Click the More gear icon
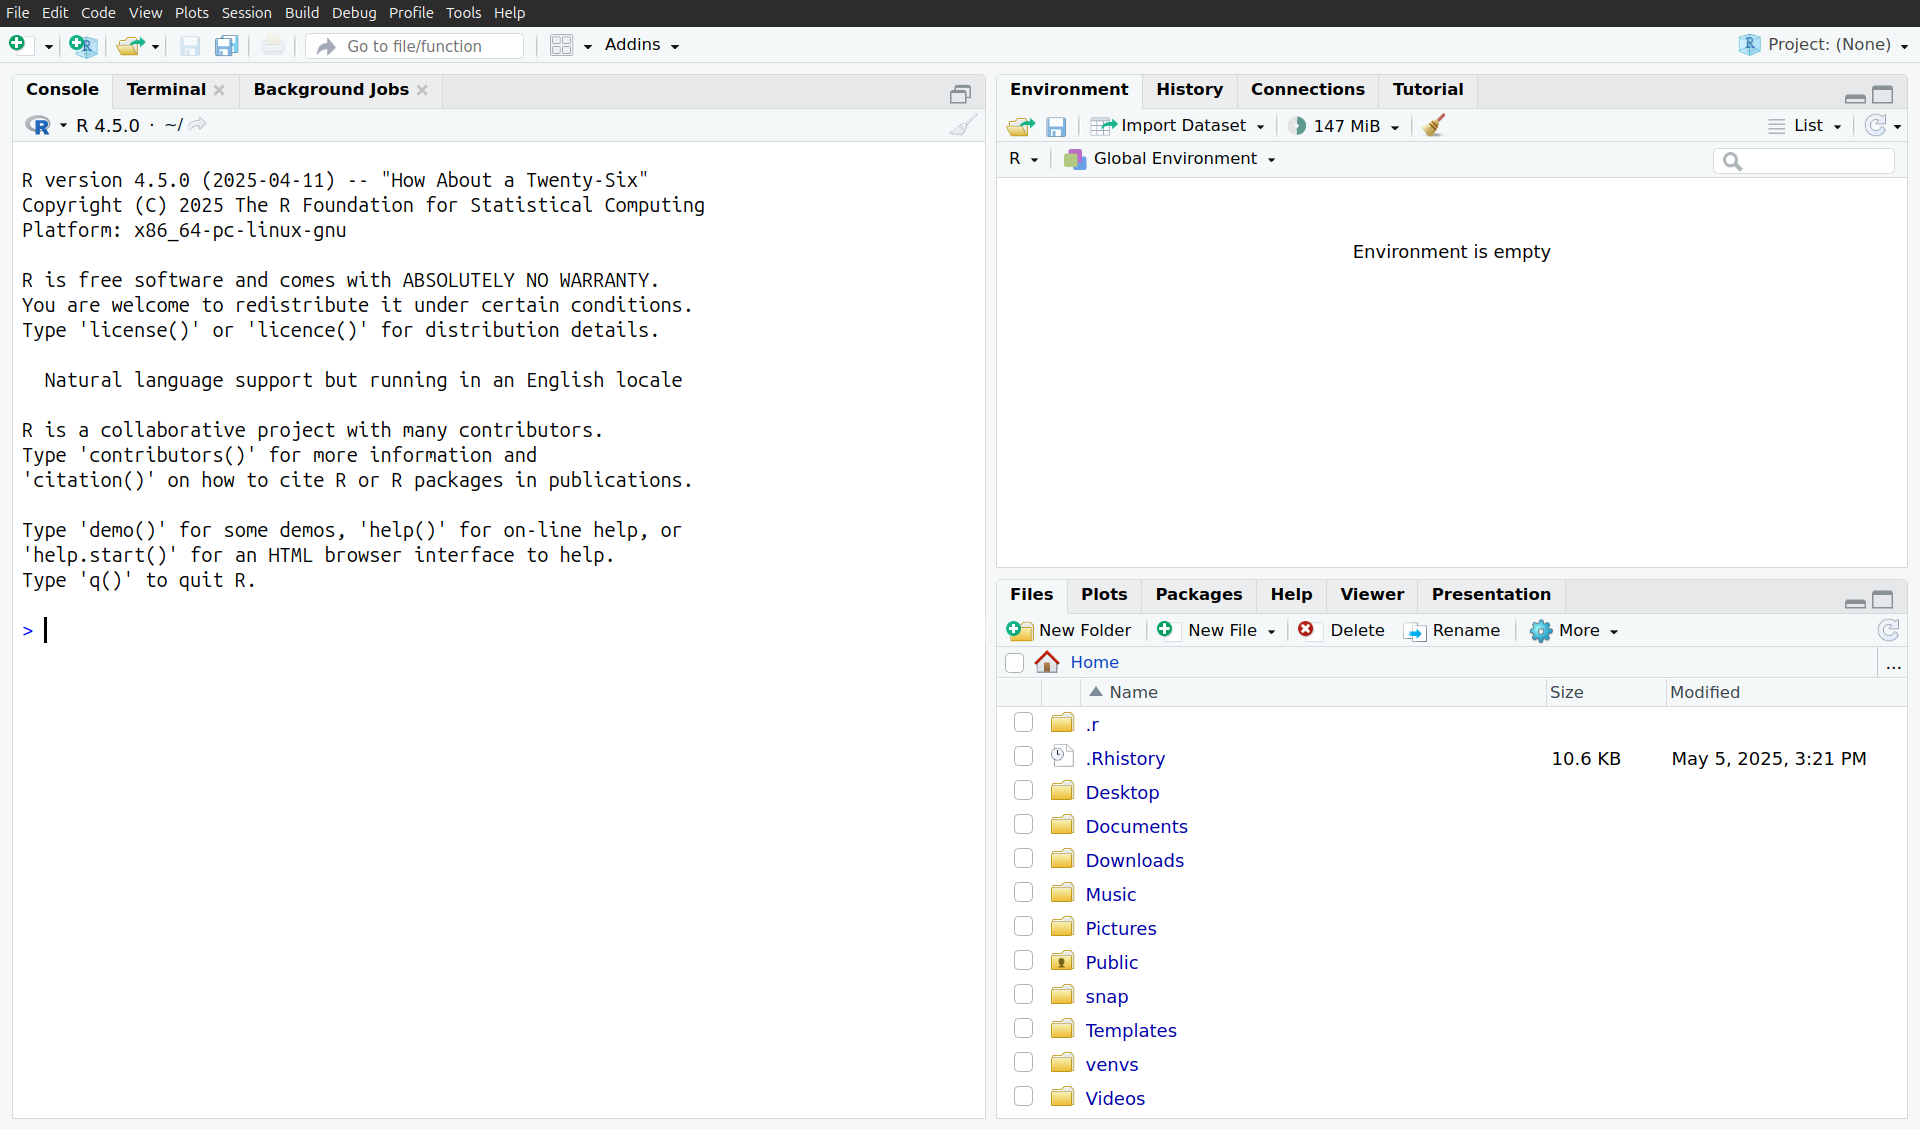 coord(1541,630)
